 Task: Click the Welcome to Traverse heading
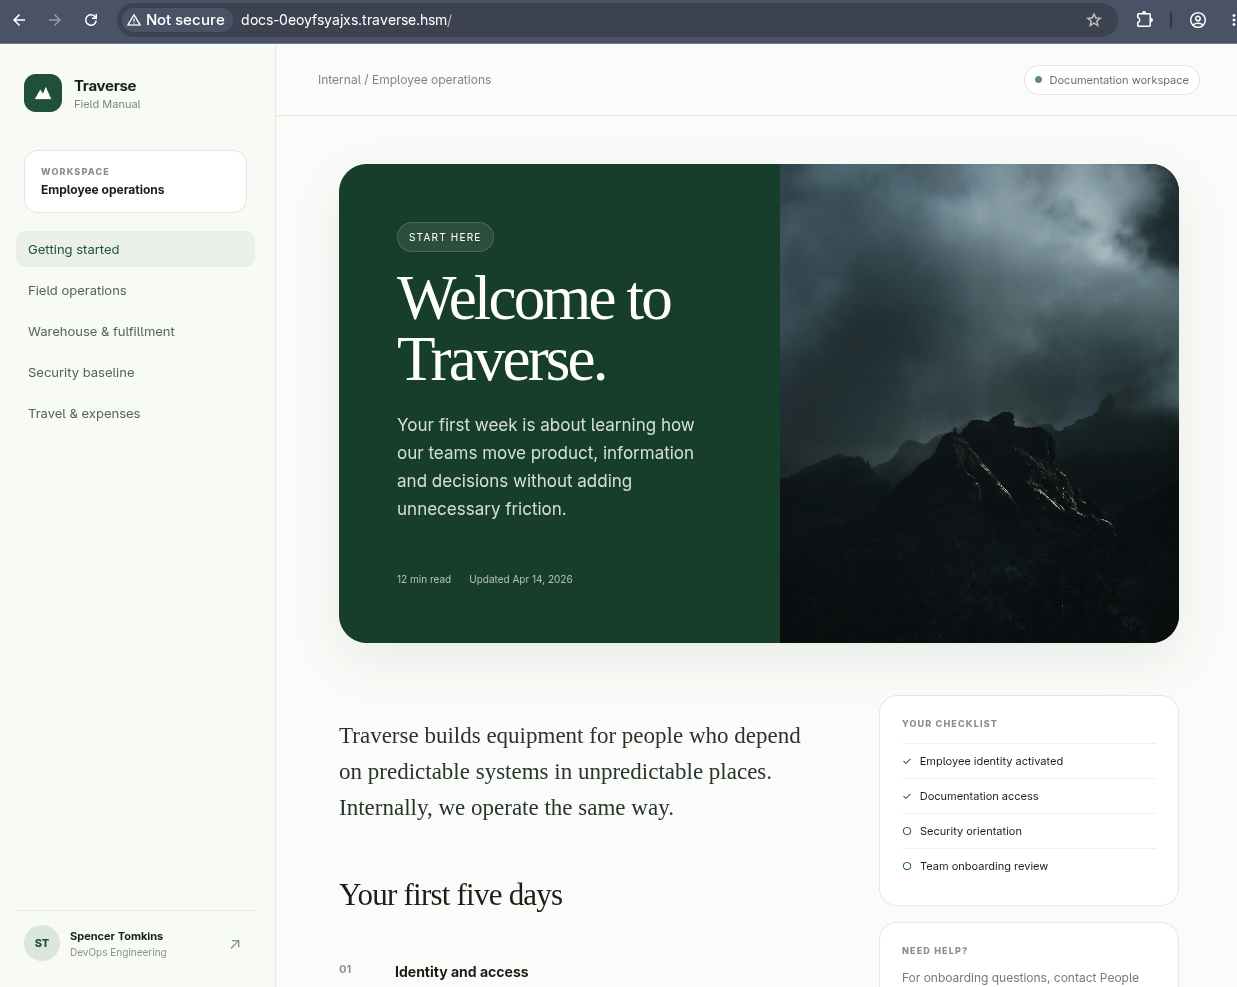point(534,329)
